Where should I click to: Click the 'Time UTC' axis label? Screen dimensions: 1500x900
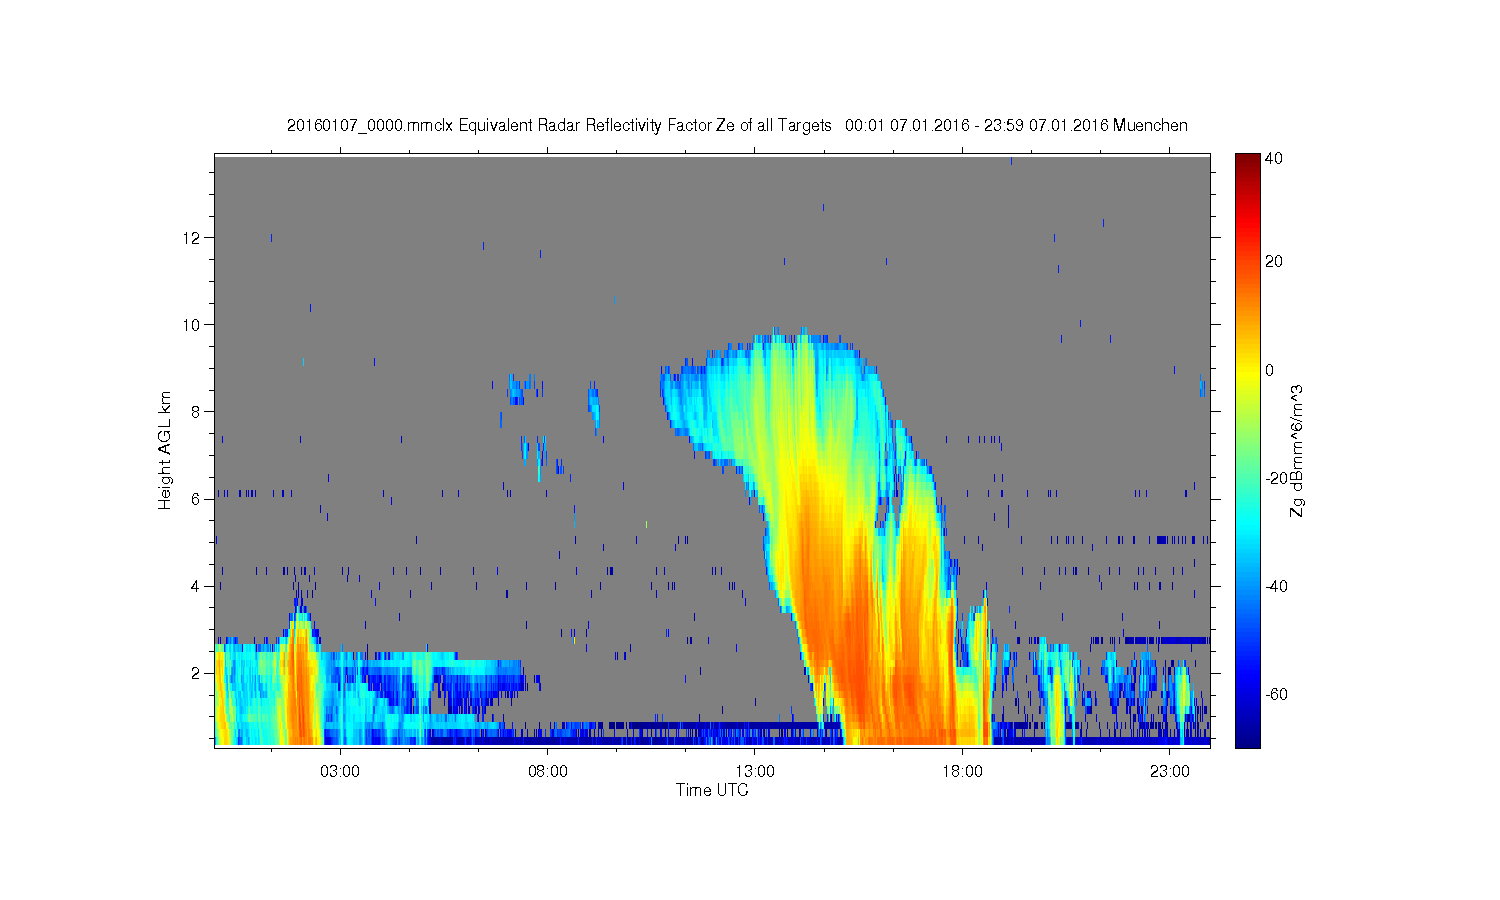point(711,790)
